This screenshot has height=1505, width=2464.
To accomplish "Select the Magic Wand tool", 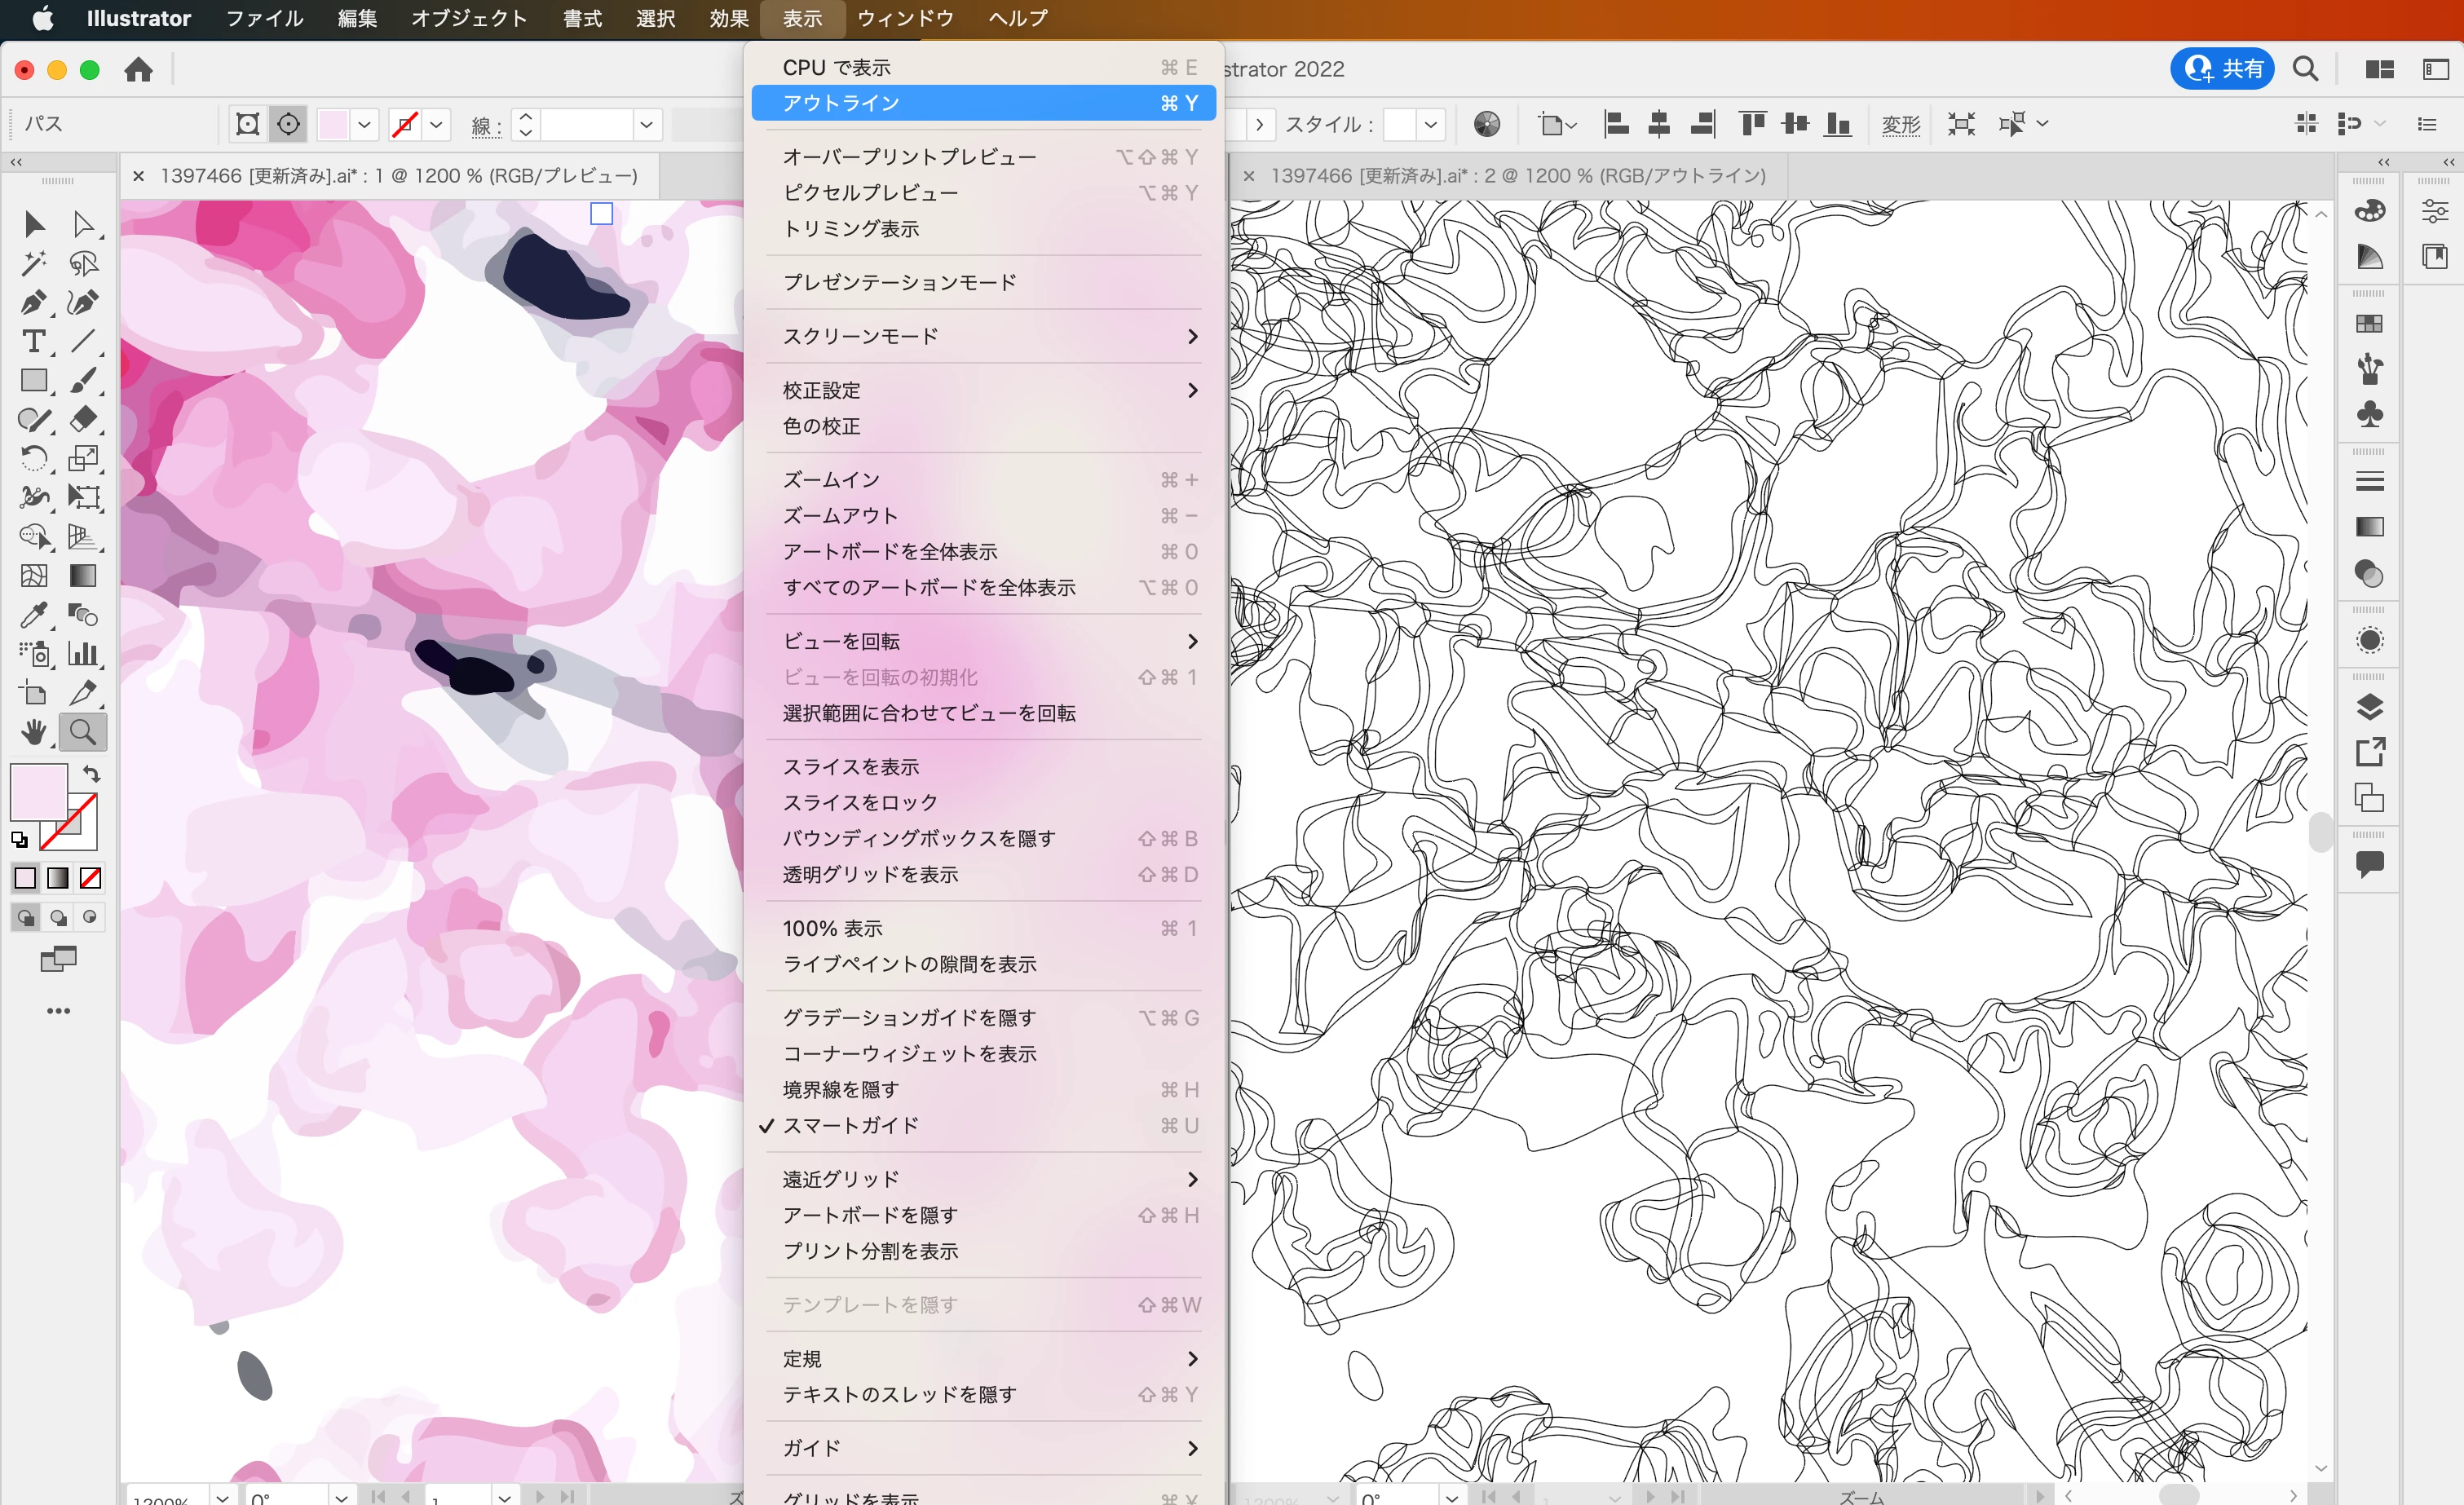I will [x=32, y=263].
